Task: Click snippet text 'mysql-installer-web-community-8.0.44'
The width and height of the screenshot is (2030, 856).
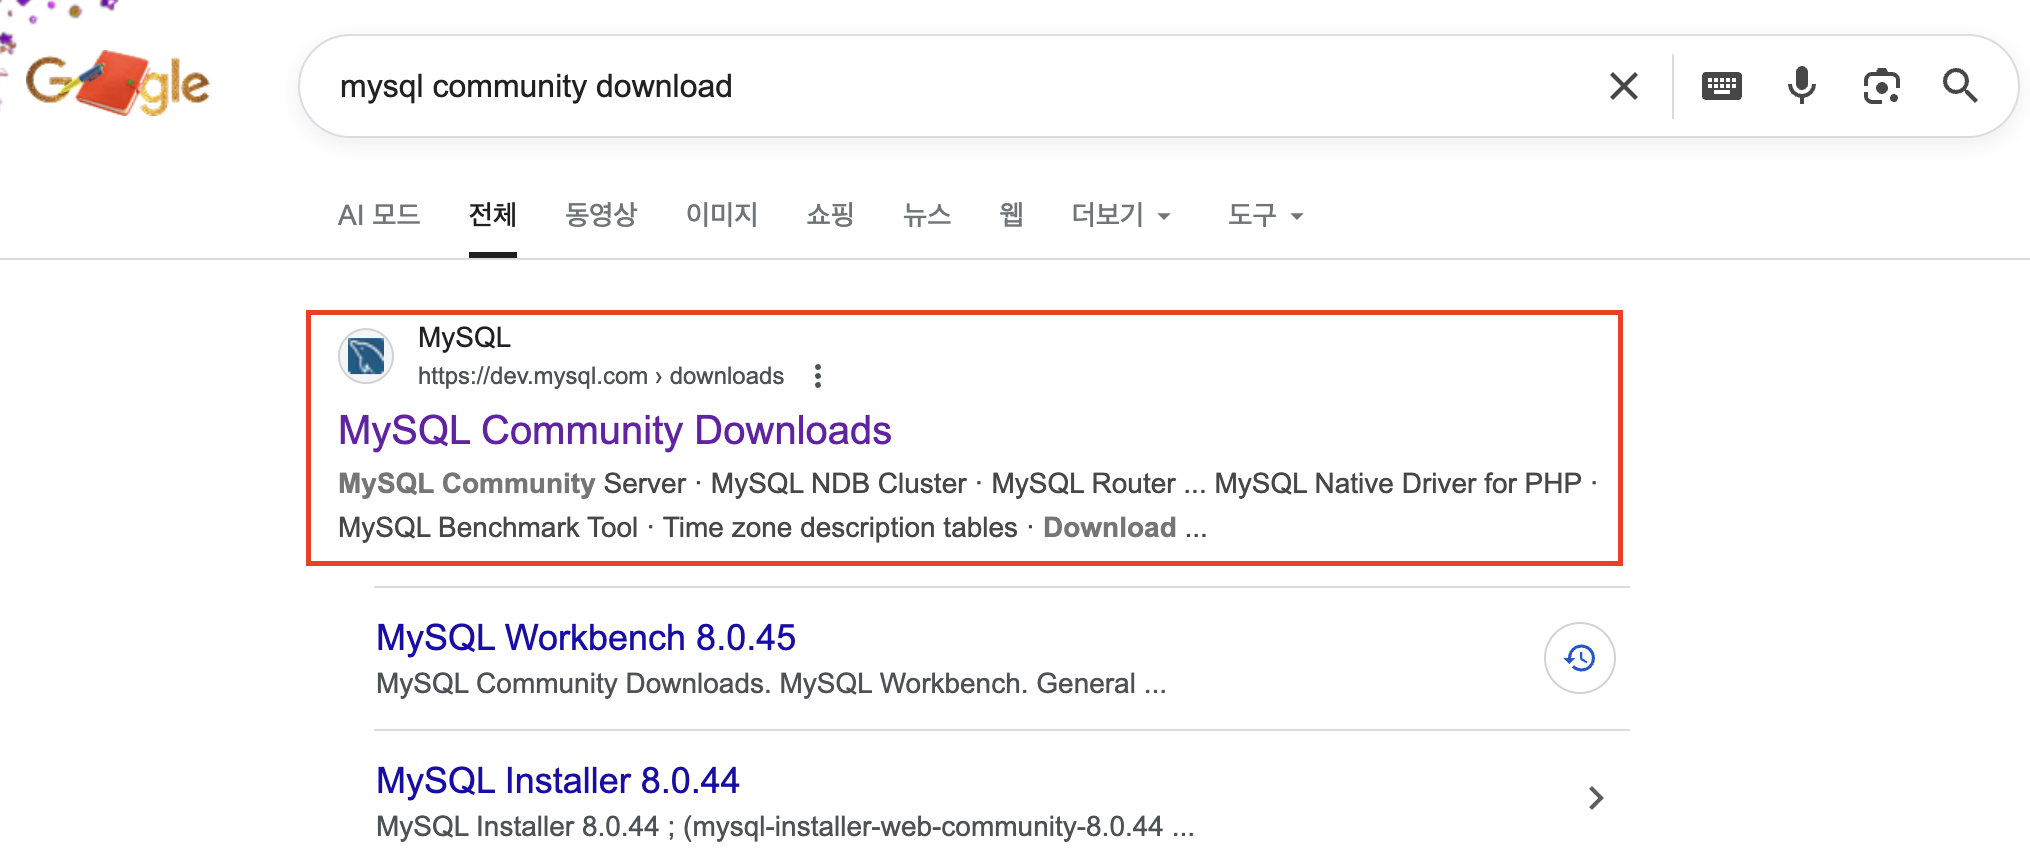Action: click(x=927, y=827)
